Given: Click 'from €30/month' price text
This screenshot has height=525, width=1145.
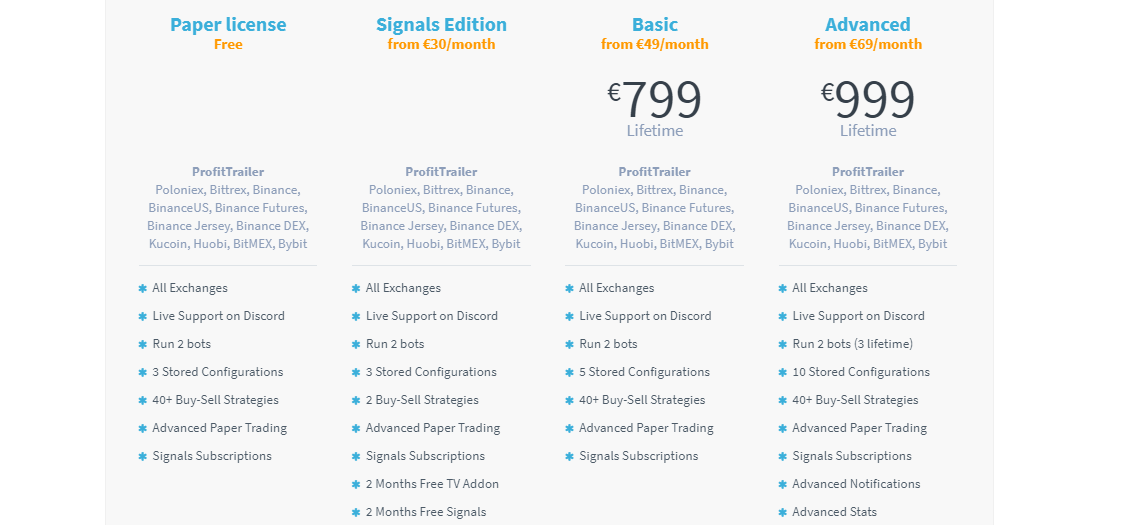Looking at the screenshot, I should pos(441,45).
